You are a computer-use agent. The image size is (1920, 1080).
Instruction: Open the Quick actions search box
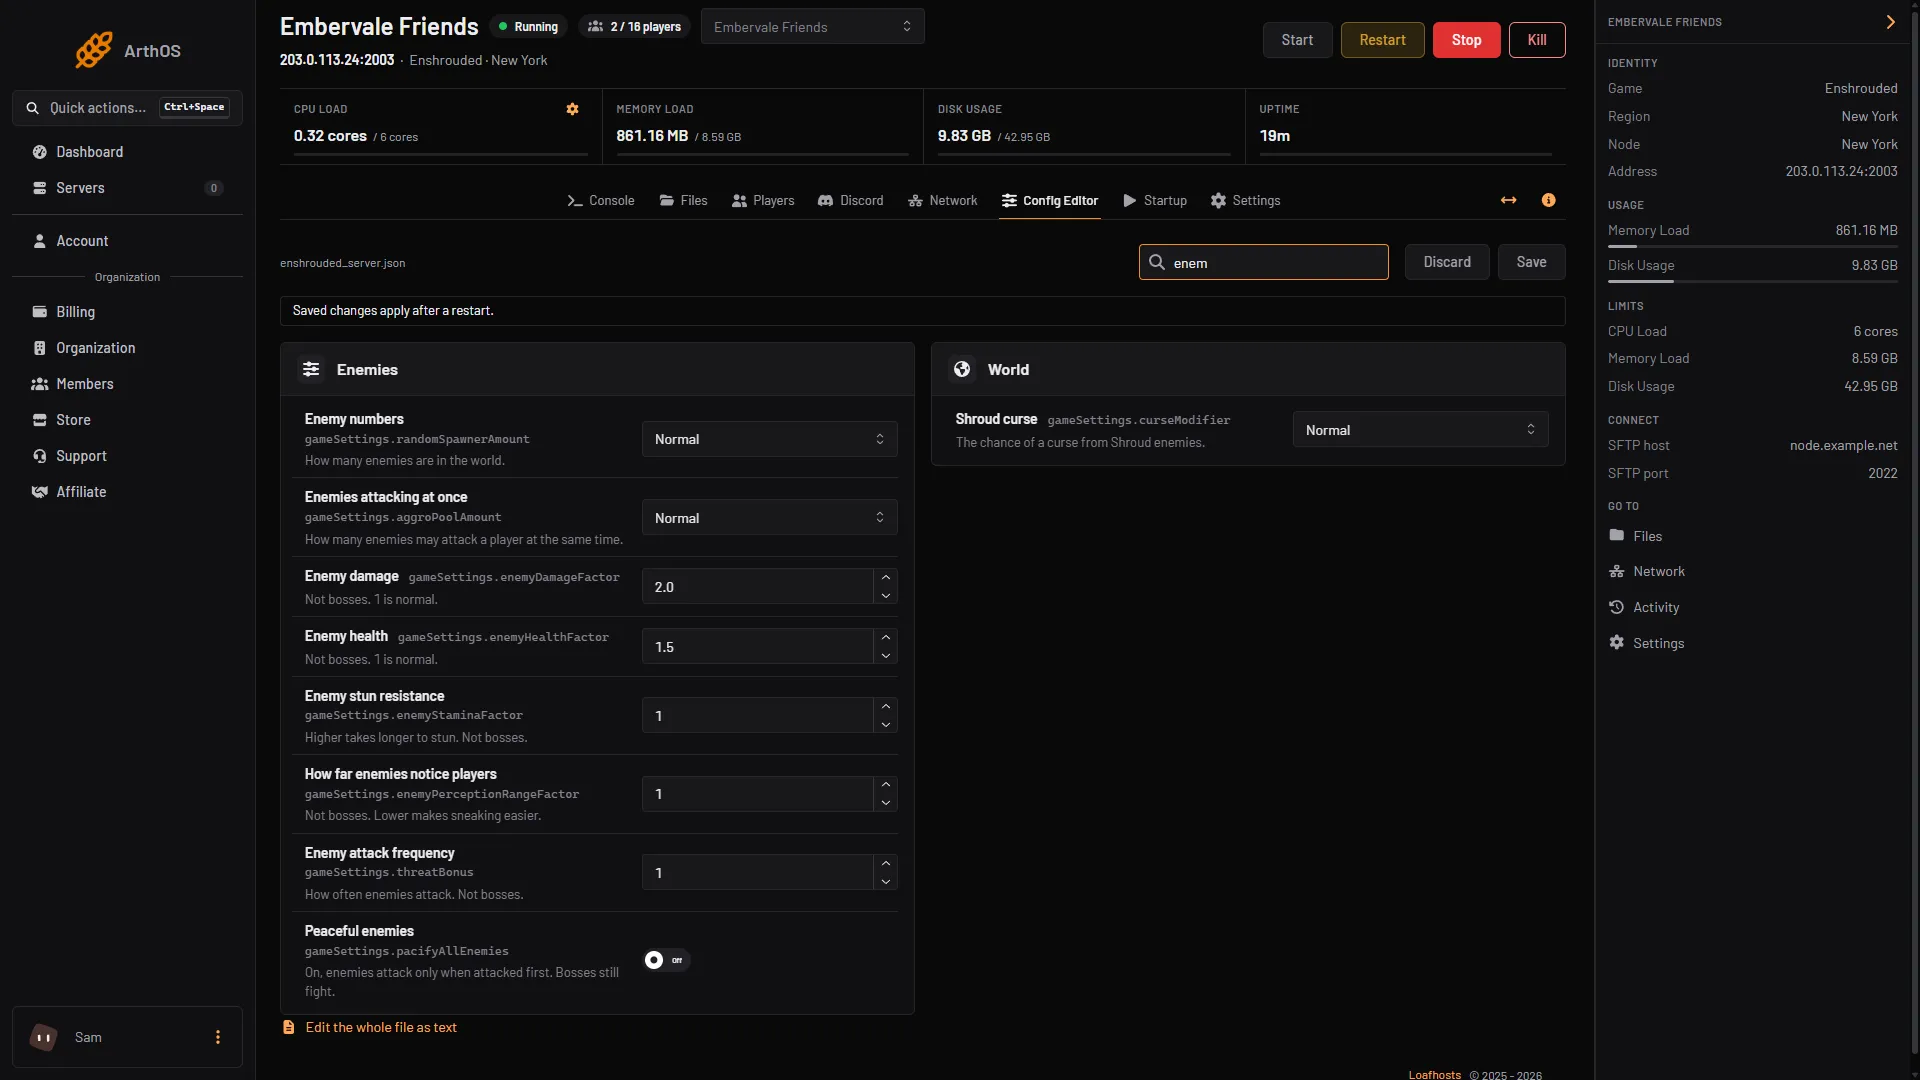[127, 107]
